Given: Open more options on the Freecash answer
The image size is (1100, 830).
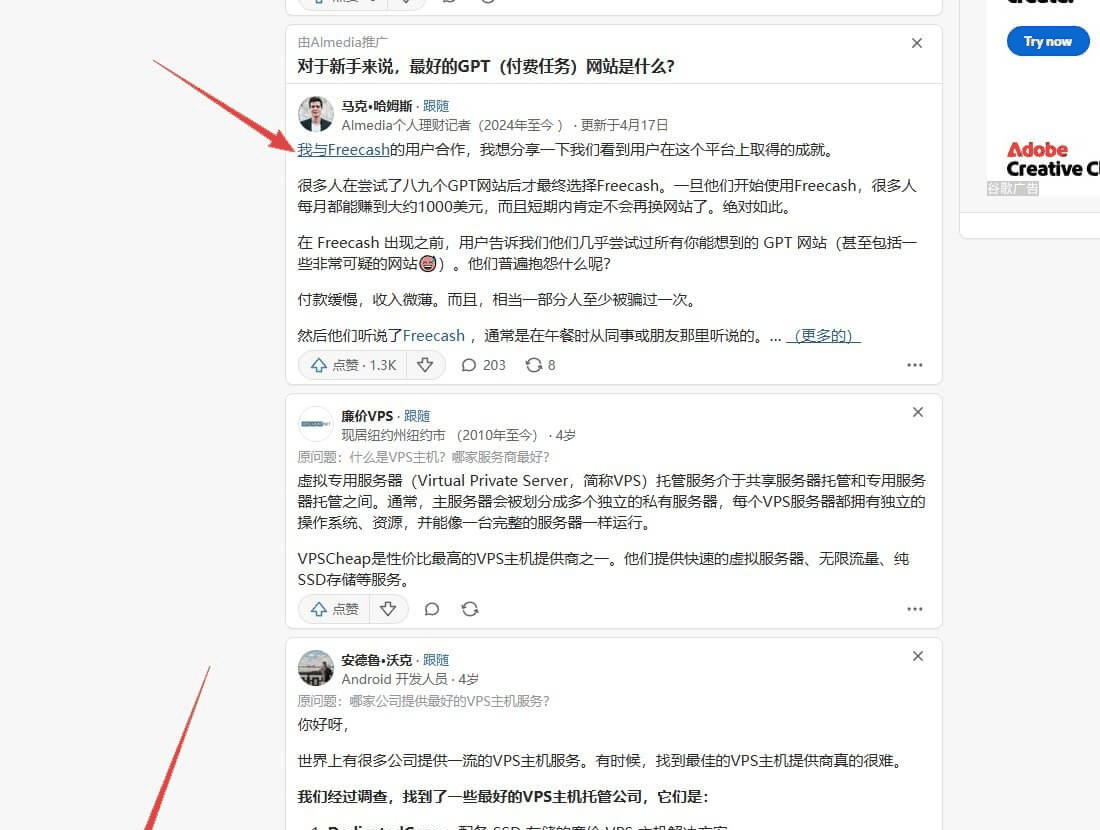Looking at the screenshot, I should (x=914, y=365).
